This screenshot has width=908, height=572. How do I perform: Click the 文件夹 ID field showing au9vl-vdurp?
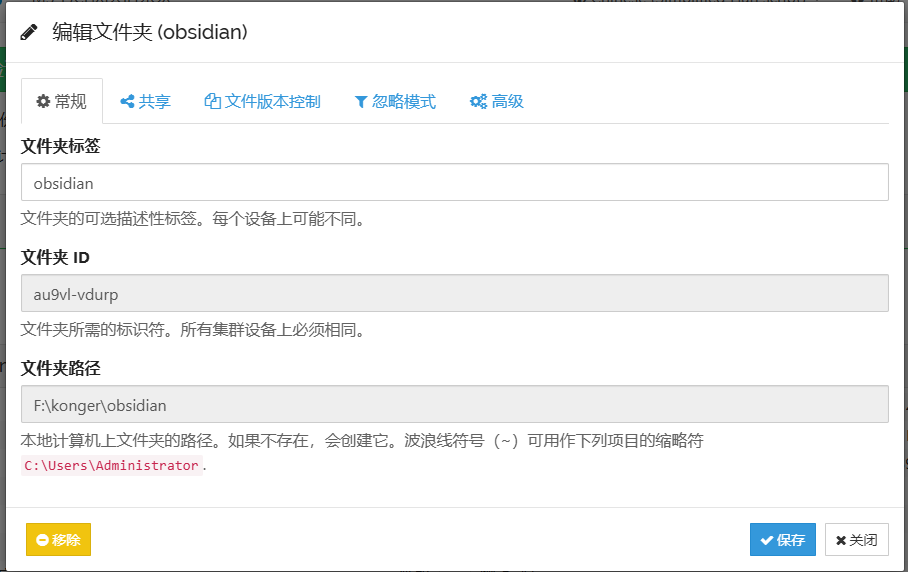(454, 294)
